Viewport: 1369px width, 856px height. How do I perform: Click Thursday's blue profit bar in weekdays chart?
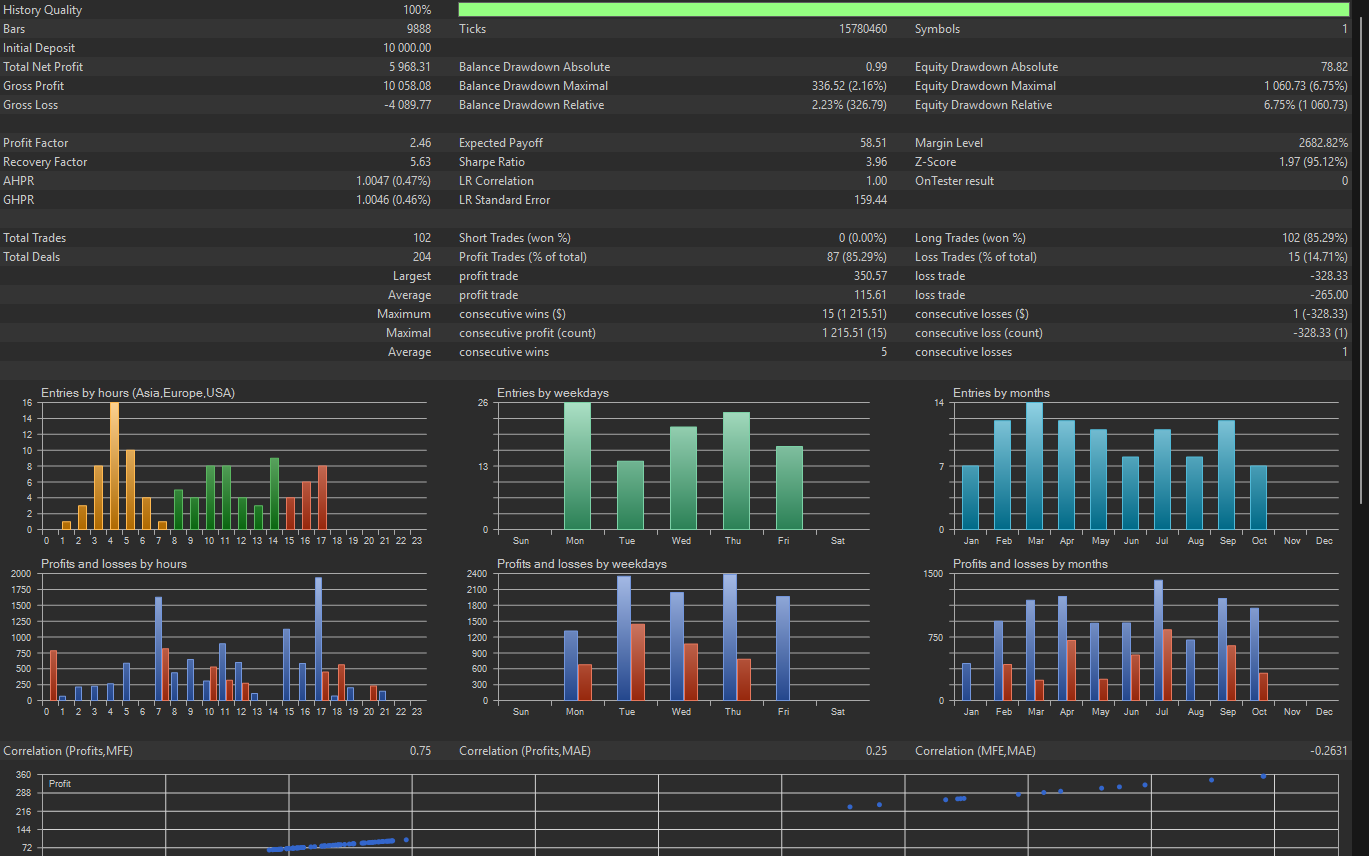(730, 637)
